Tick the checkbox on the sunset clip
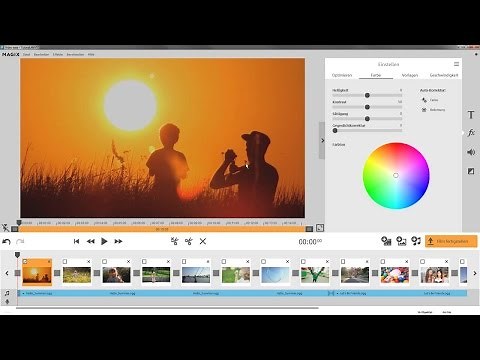480x360 pixels. pos(25,262)
